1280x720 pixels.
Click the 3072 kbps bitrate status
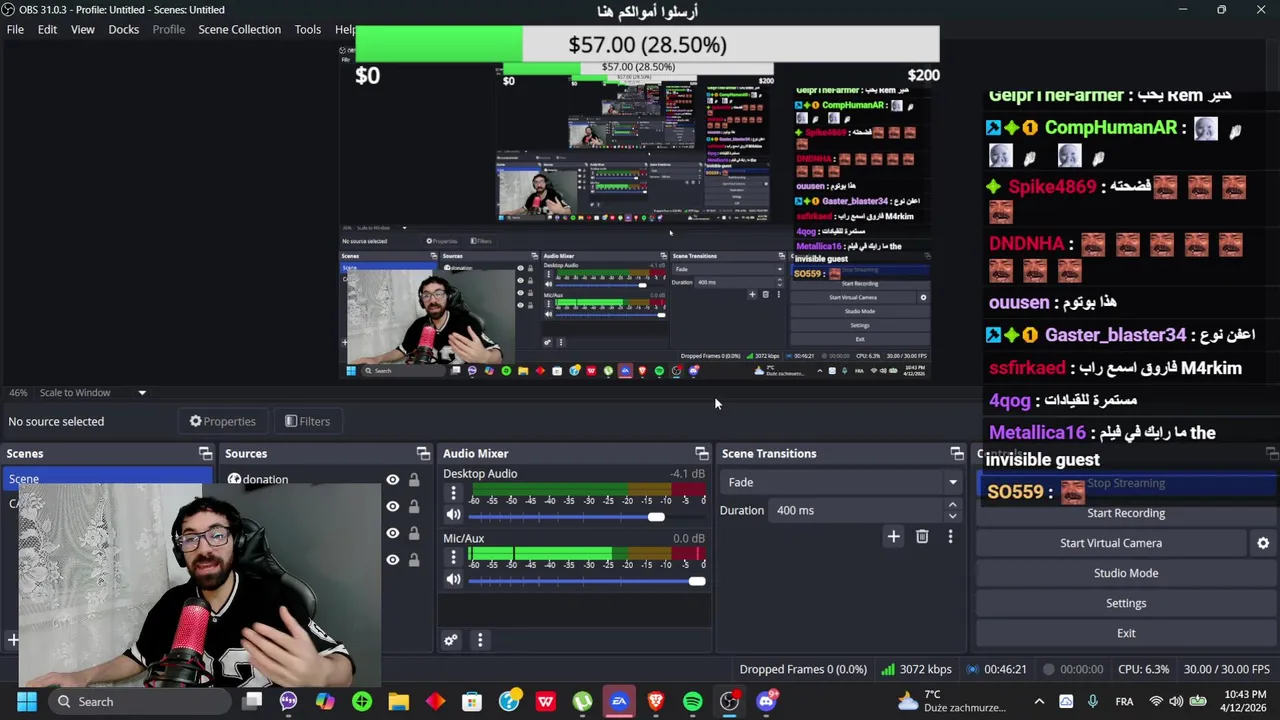pyautogui.click(x=916, y=669)
